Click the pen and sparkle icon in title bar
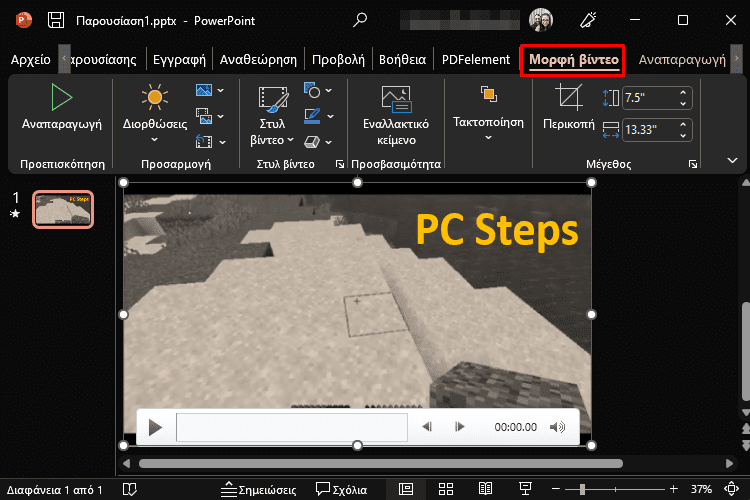 [x=588, y=20]
